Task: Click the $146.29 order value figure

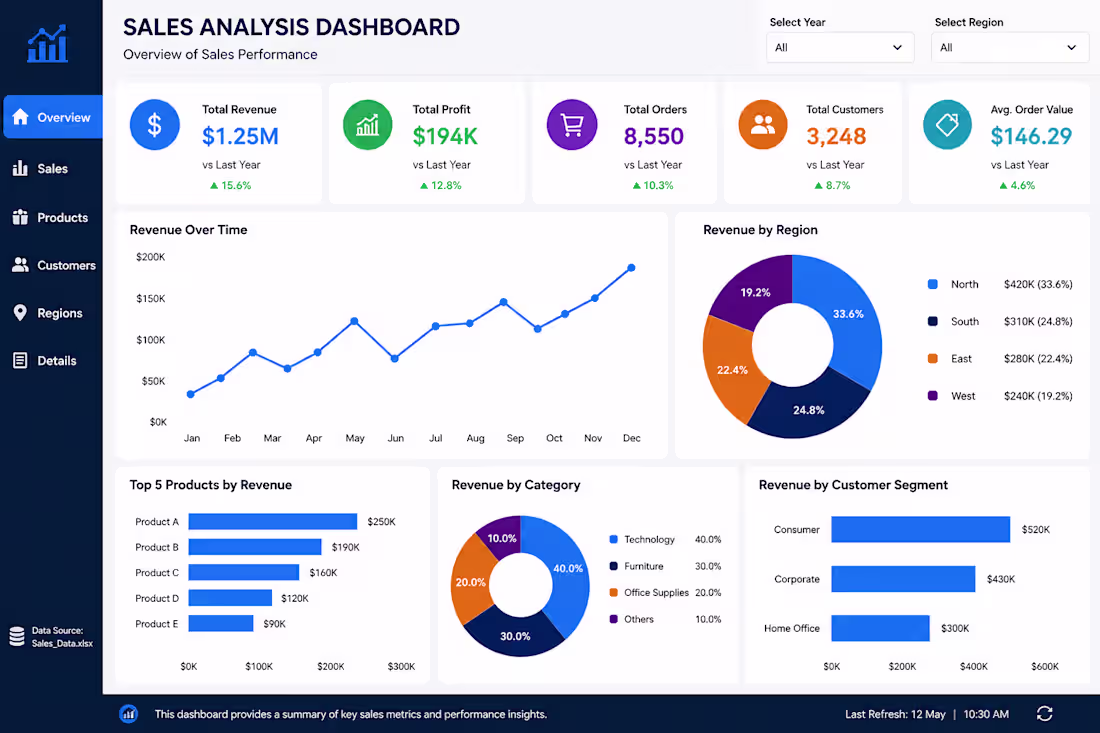Action: (x=1031, y=136)
